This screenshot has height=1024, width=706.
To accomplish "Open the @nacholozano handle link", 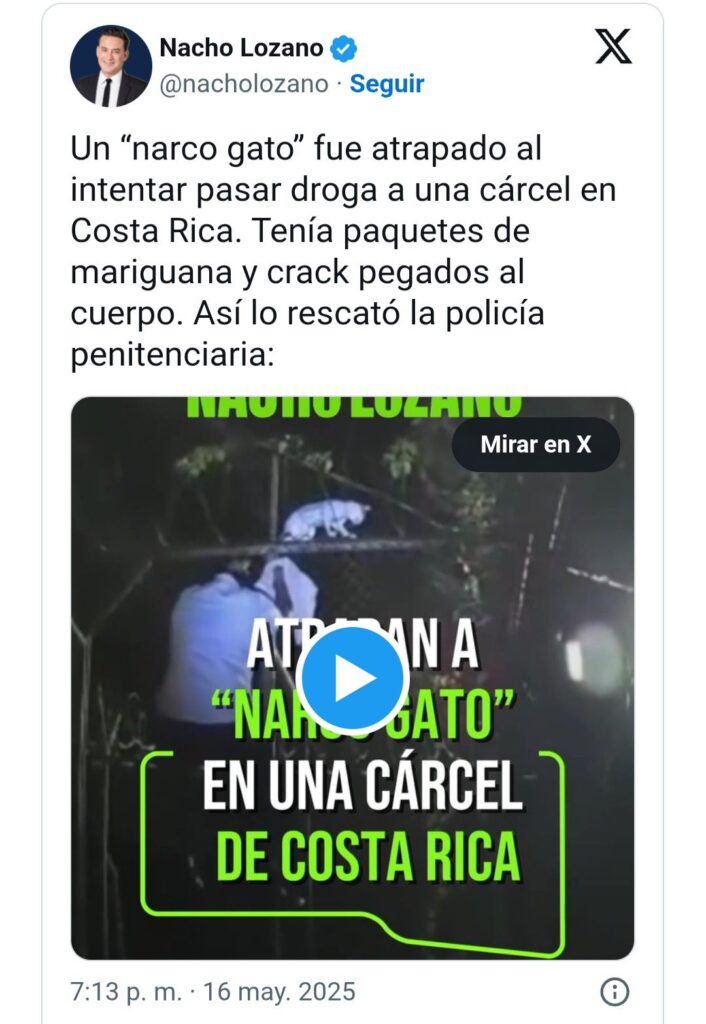I will coord(244,84).
